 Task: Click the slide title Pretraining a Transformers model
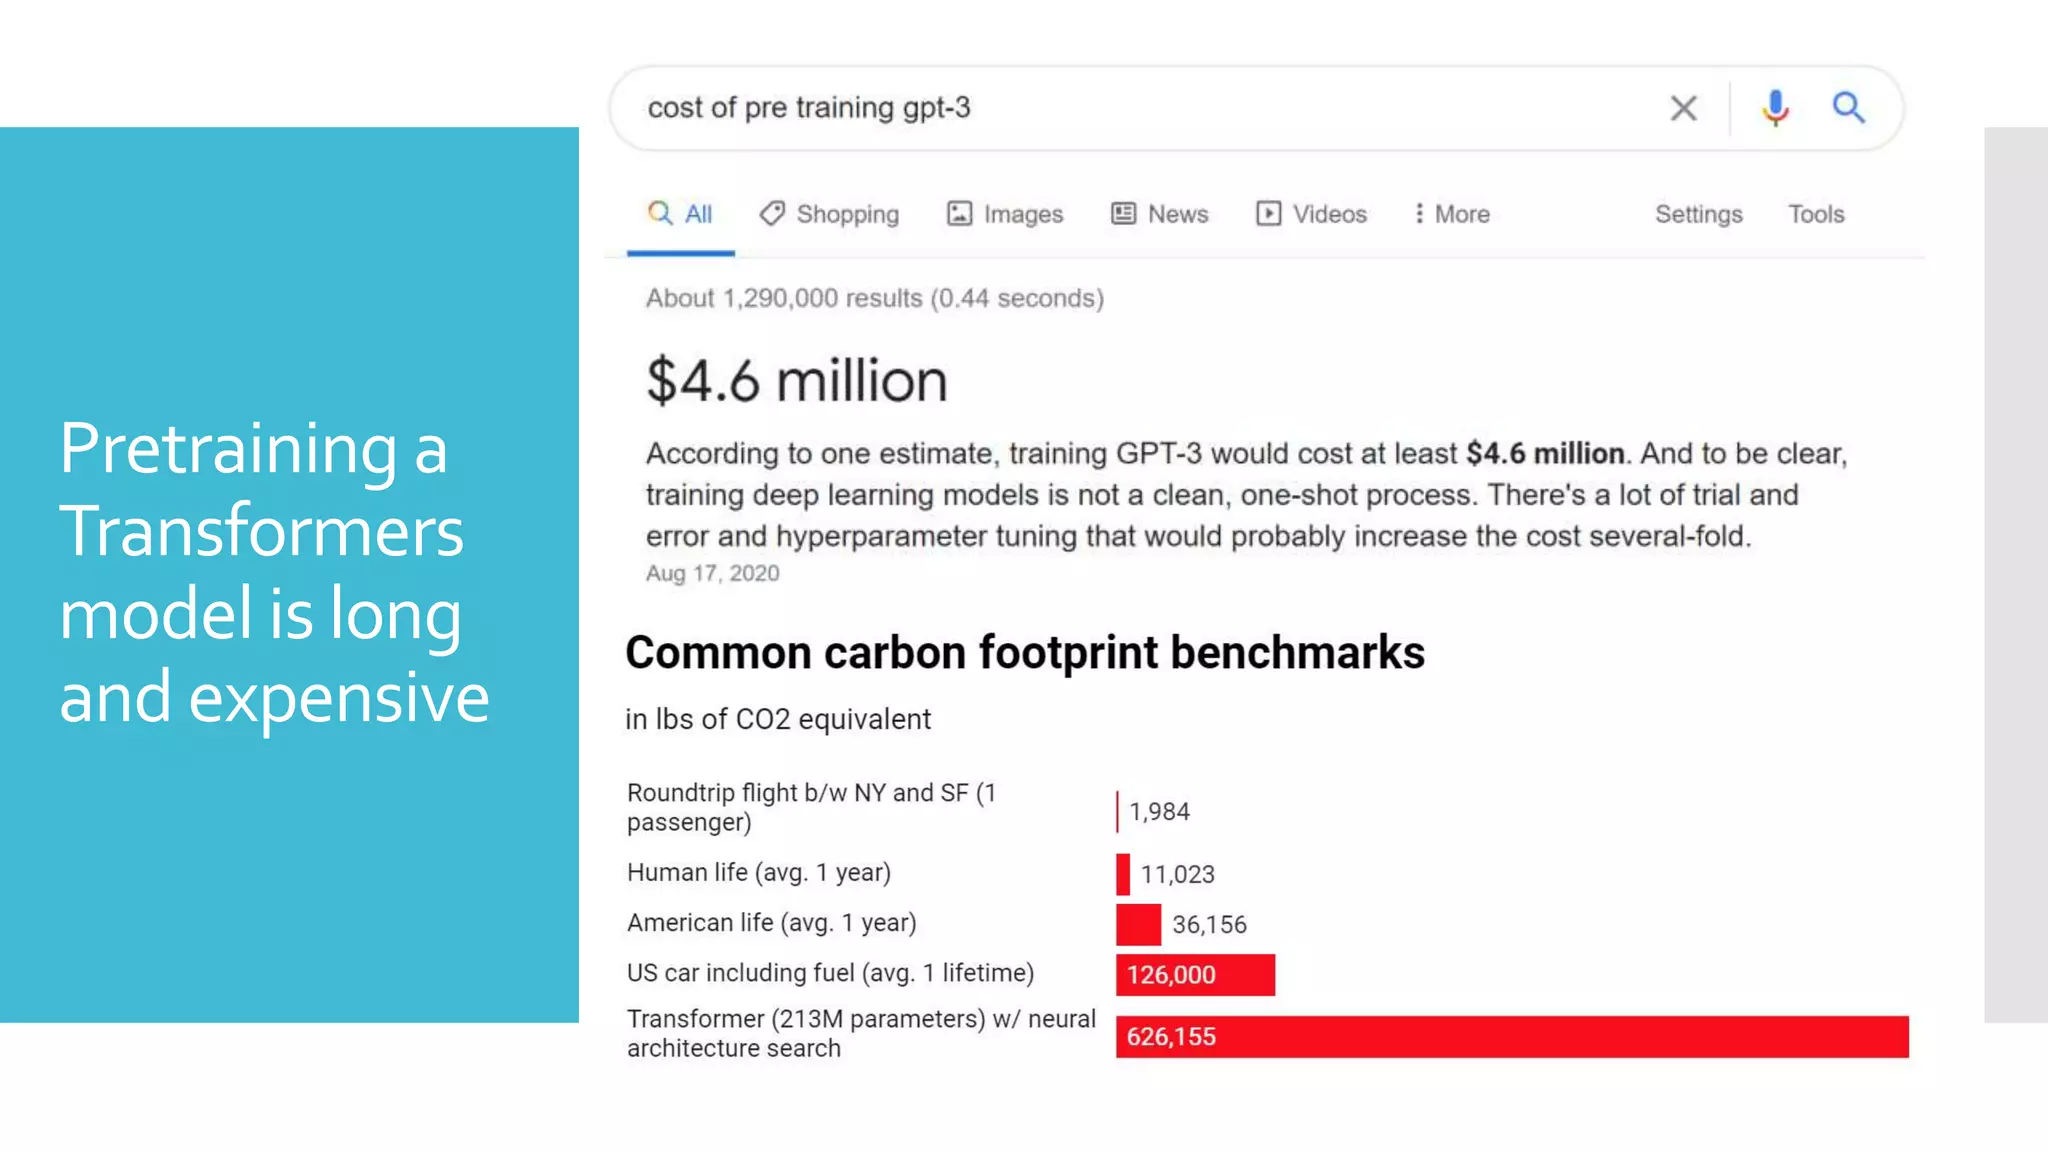tap(274, 572)
